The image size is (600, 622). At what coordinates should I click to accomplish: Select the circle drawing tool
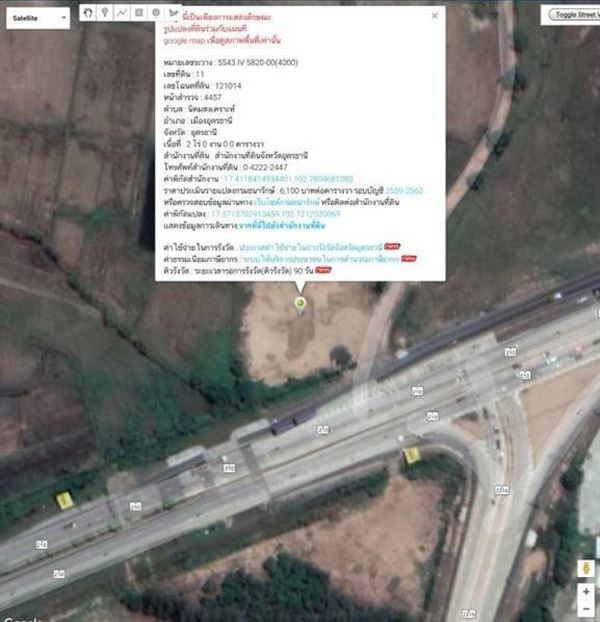pyautogui.click(x=156, y=13)
